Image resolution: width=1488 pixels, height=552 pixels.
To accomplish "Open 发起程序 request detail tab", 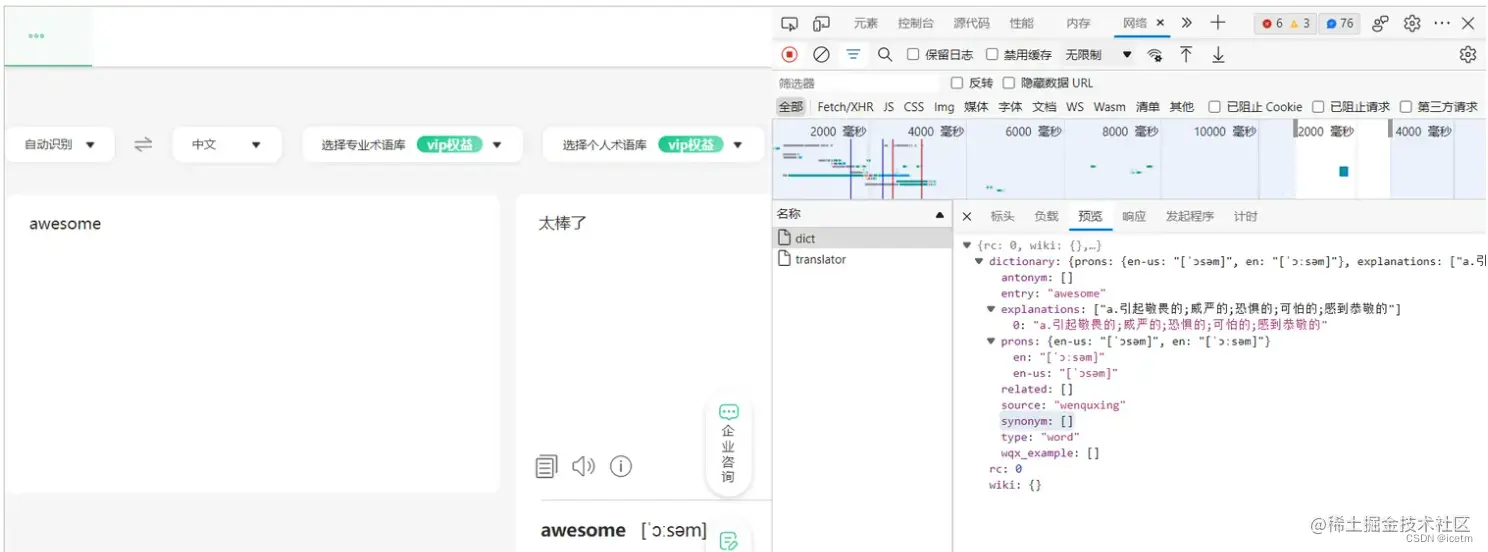I will [x=1190, y=217].
